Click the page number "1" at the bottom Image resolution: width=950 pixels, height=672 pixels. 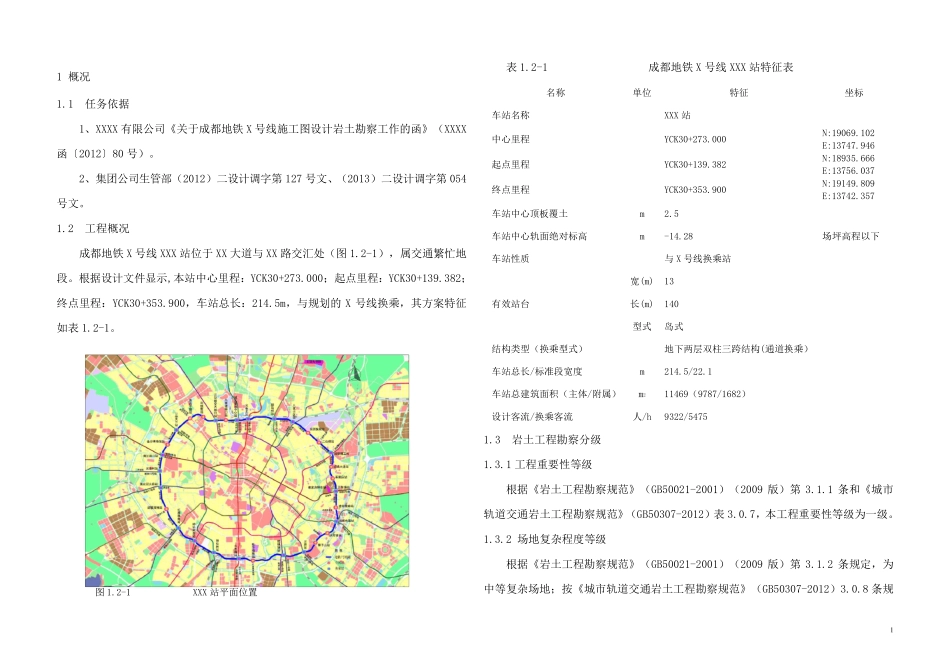pos(891,631)
